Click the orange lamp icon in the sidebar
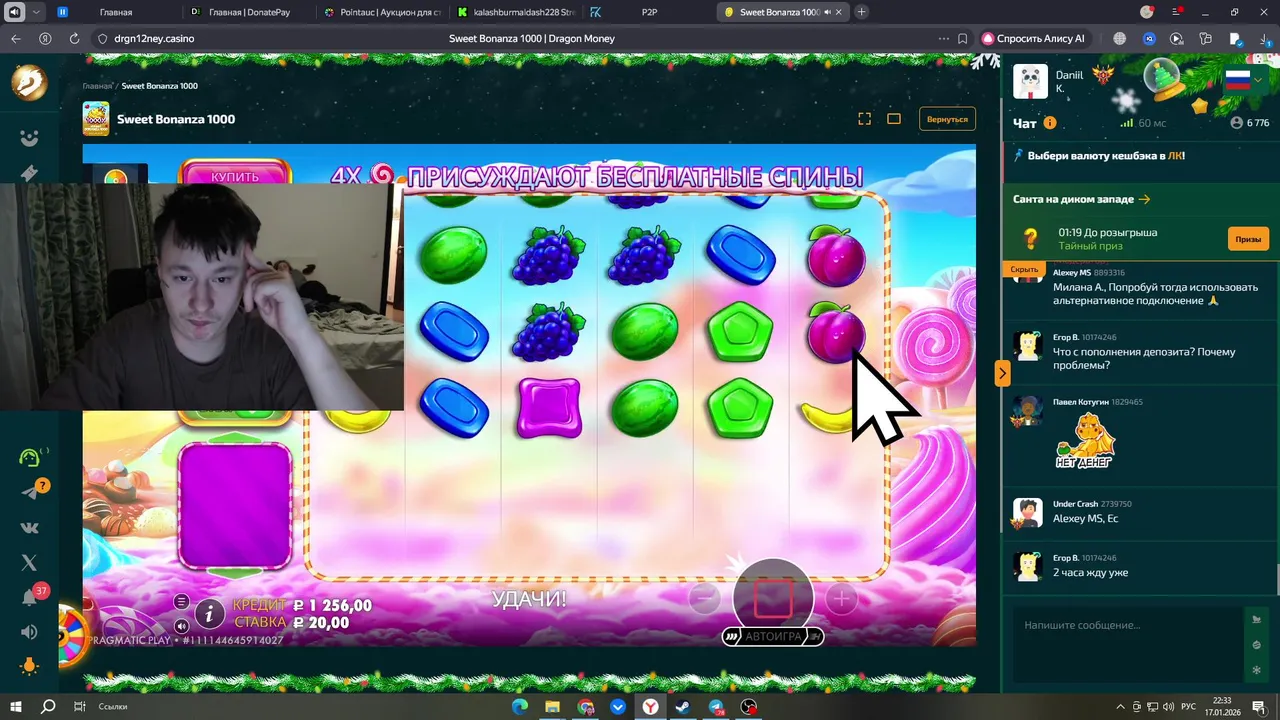The width and height of the screenshot is (1280, 720). (x=29, y=666)
